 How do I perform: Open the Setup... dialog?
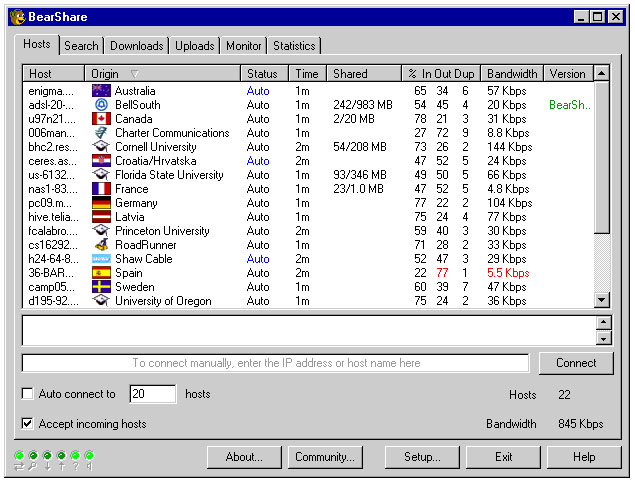[422, 457]
